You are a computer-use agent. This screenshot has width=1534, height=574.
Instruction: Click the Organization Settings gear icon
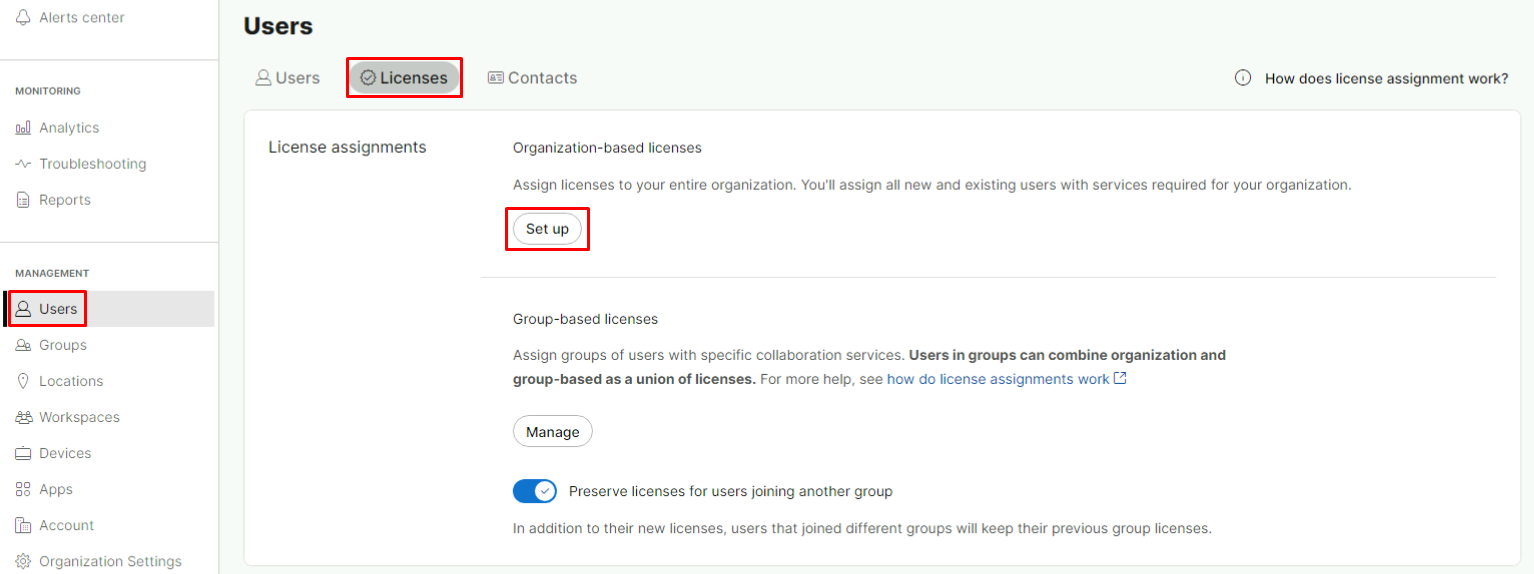pyautogui.click(x=23, y=561)
